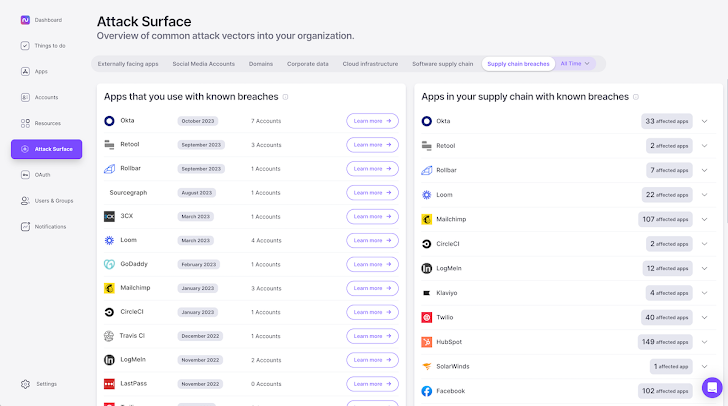Image resolution: width=728 pixels, height=406 pixels.
Task: Open the All Time filter dropdown
Action: [x=577, y=64]
